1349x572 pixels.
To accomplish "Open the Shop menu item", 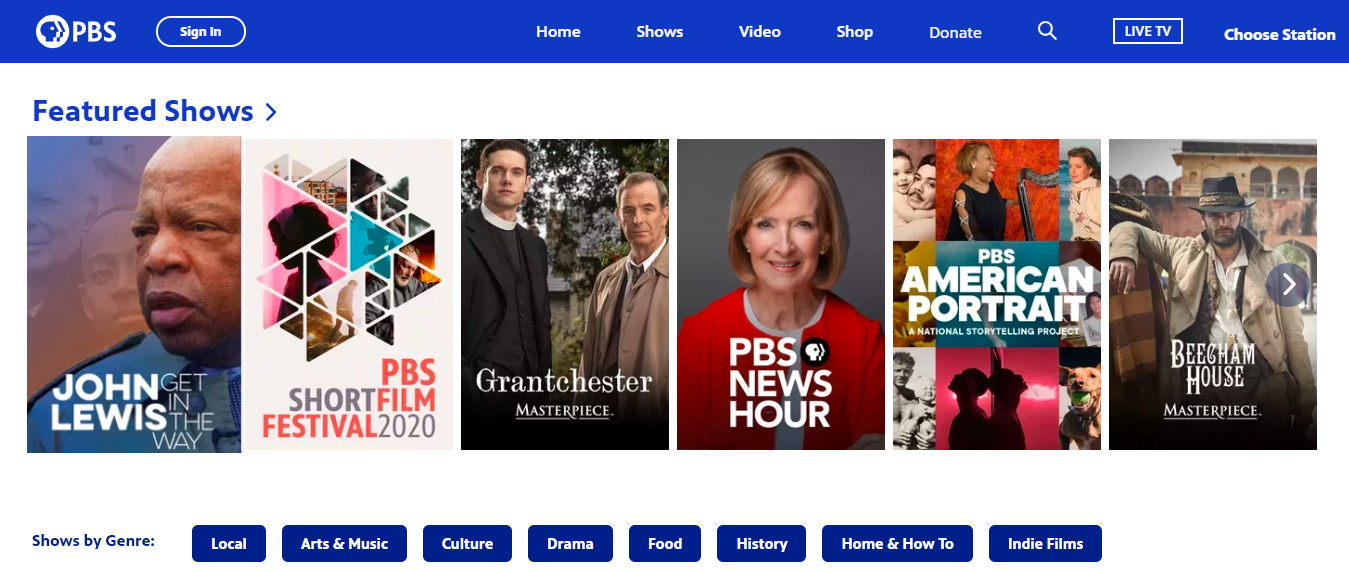I will coord(855,32).
